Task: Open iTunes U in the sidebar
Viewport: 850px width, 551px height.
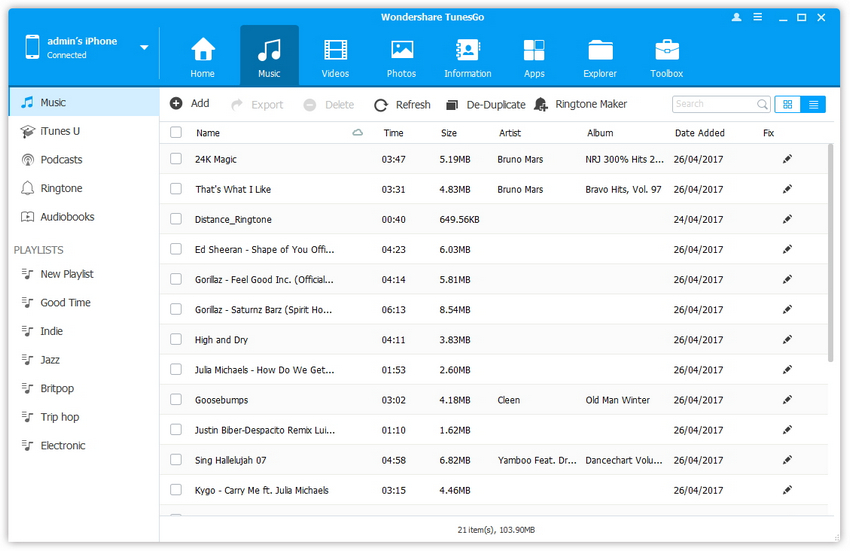Action: tap(84, 131)
